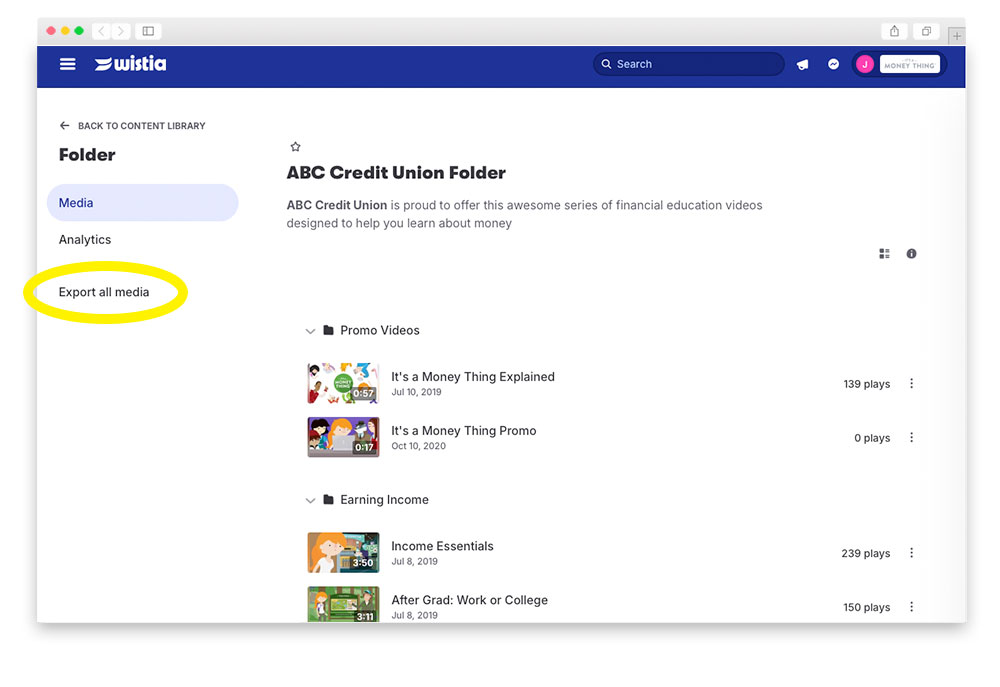Collapse the Promo Videos section
1000x687 pixels.
(x=310, y=331)
